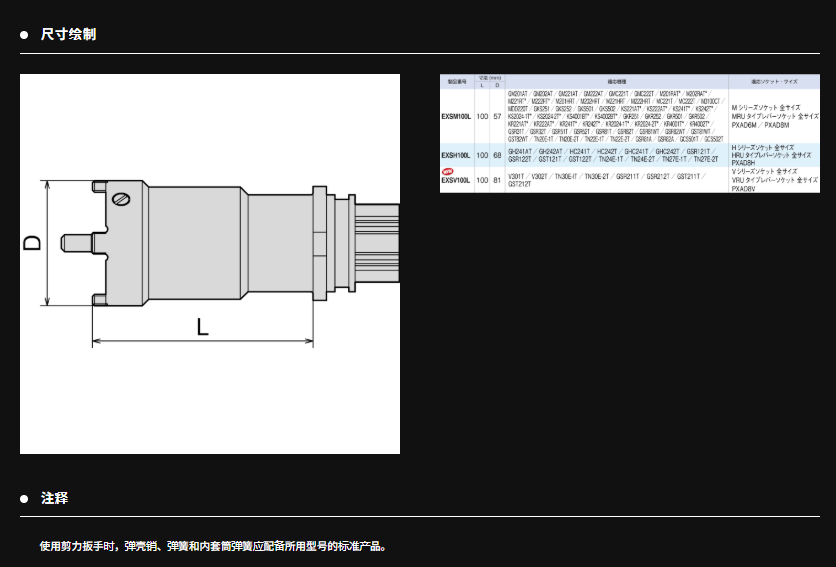This screenshot has height=567, width=836.
Task: Click the D value 81 in EXSV100L row
Action: point(497,180)
